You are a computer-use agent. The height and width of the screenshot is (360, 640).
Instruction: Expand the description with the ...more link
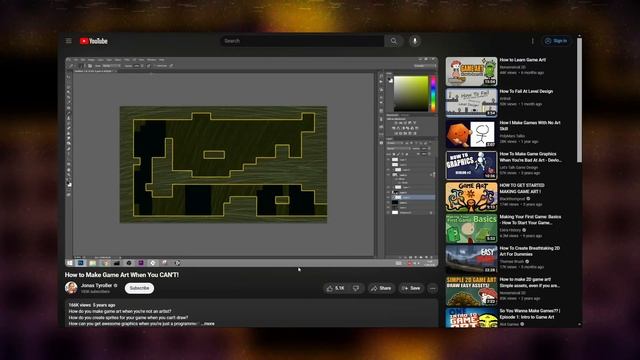pyautogui.click(x=208, y=323)
